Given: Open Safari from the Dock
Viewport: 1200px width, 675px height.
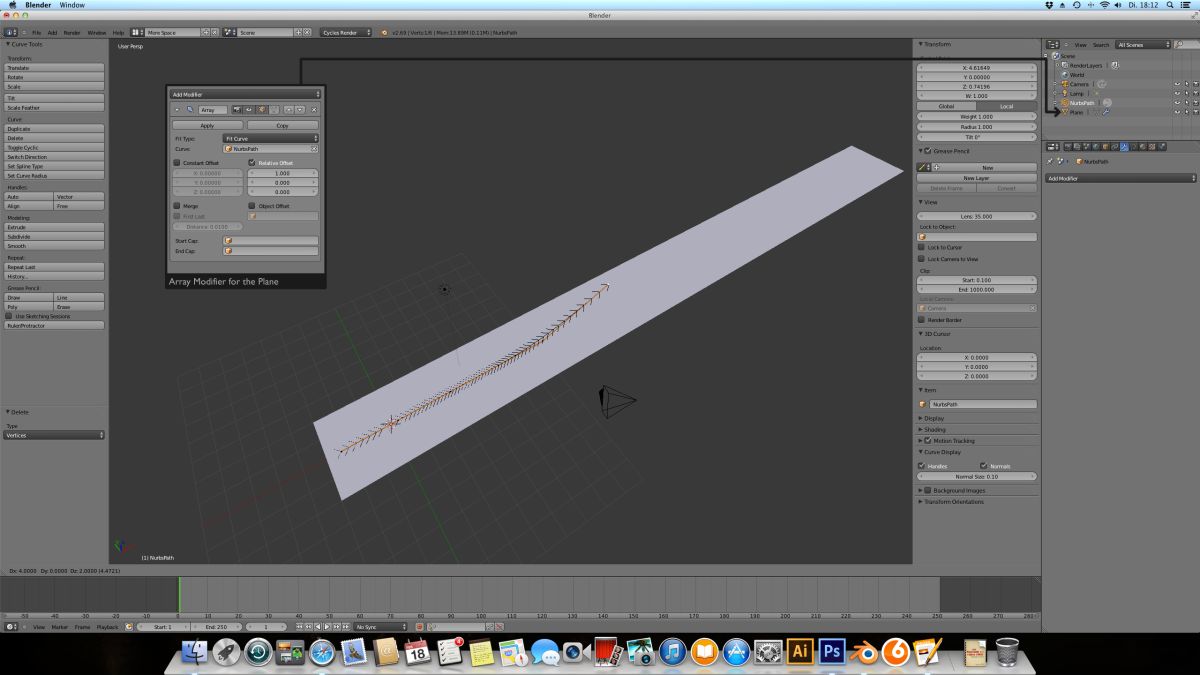Looking at the screenshot, I should pyautogui.click(x=322, y=652).
